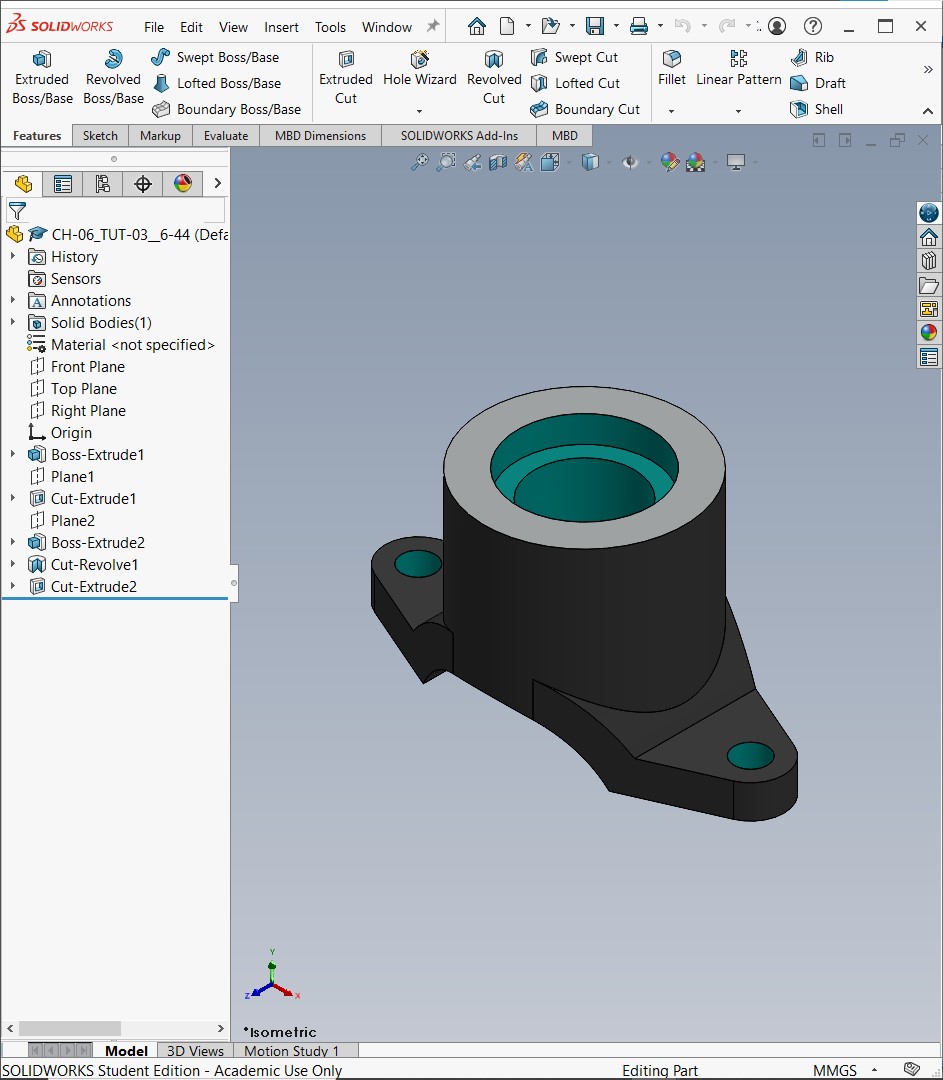Viewport: 943px width, 1080px height.
Task: Click the Edit Appearance icon
Action: [669, 163]
